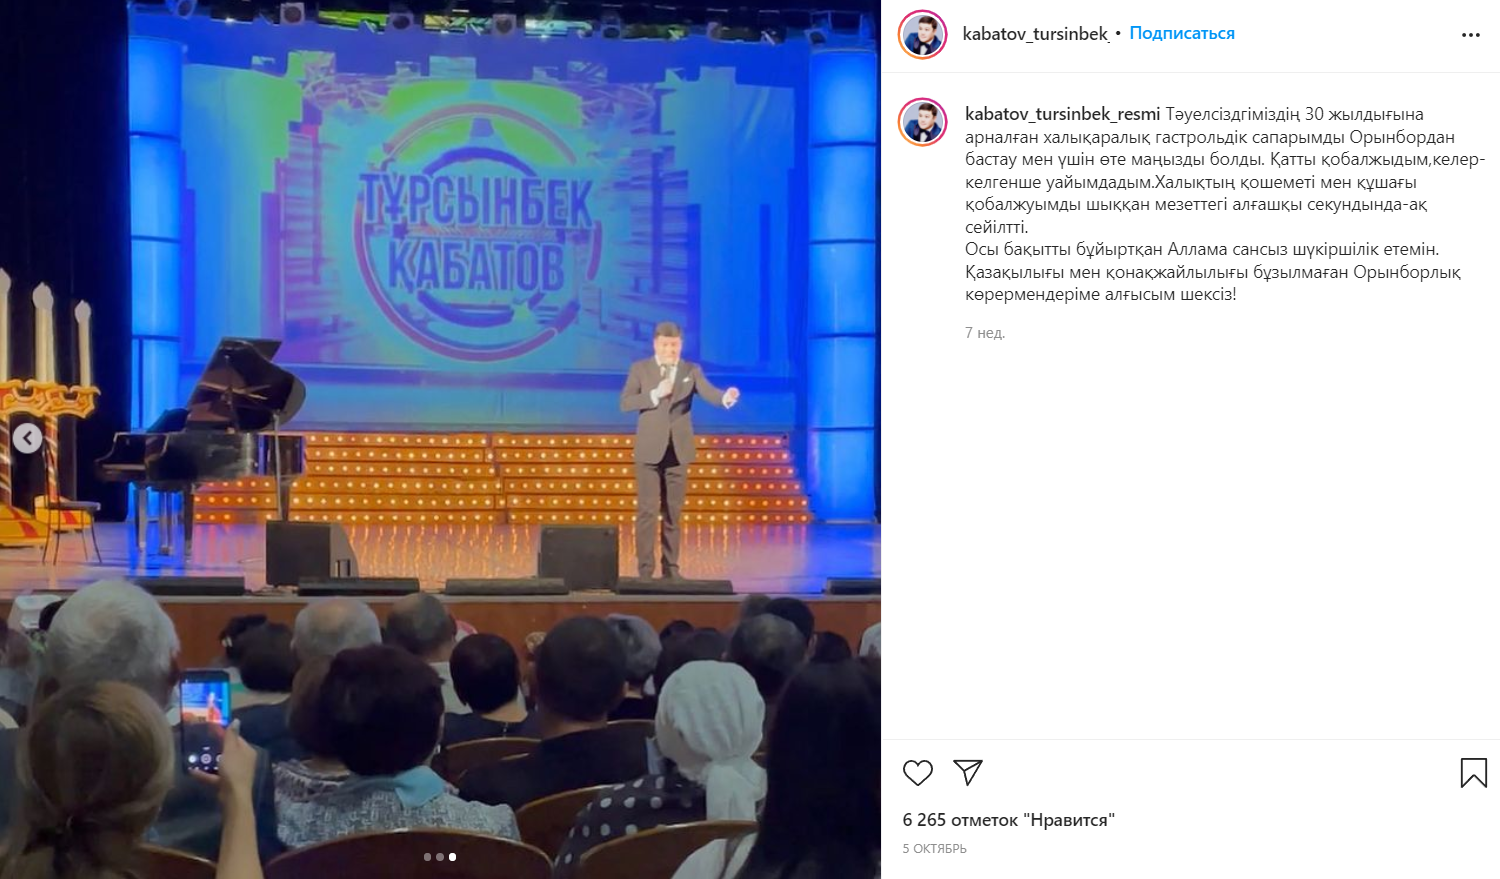This screenshot has width=1500, height=879.
Task: Open the three-dot more options menu
Action: (x=1470, y=35)
